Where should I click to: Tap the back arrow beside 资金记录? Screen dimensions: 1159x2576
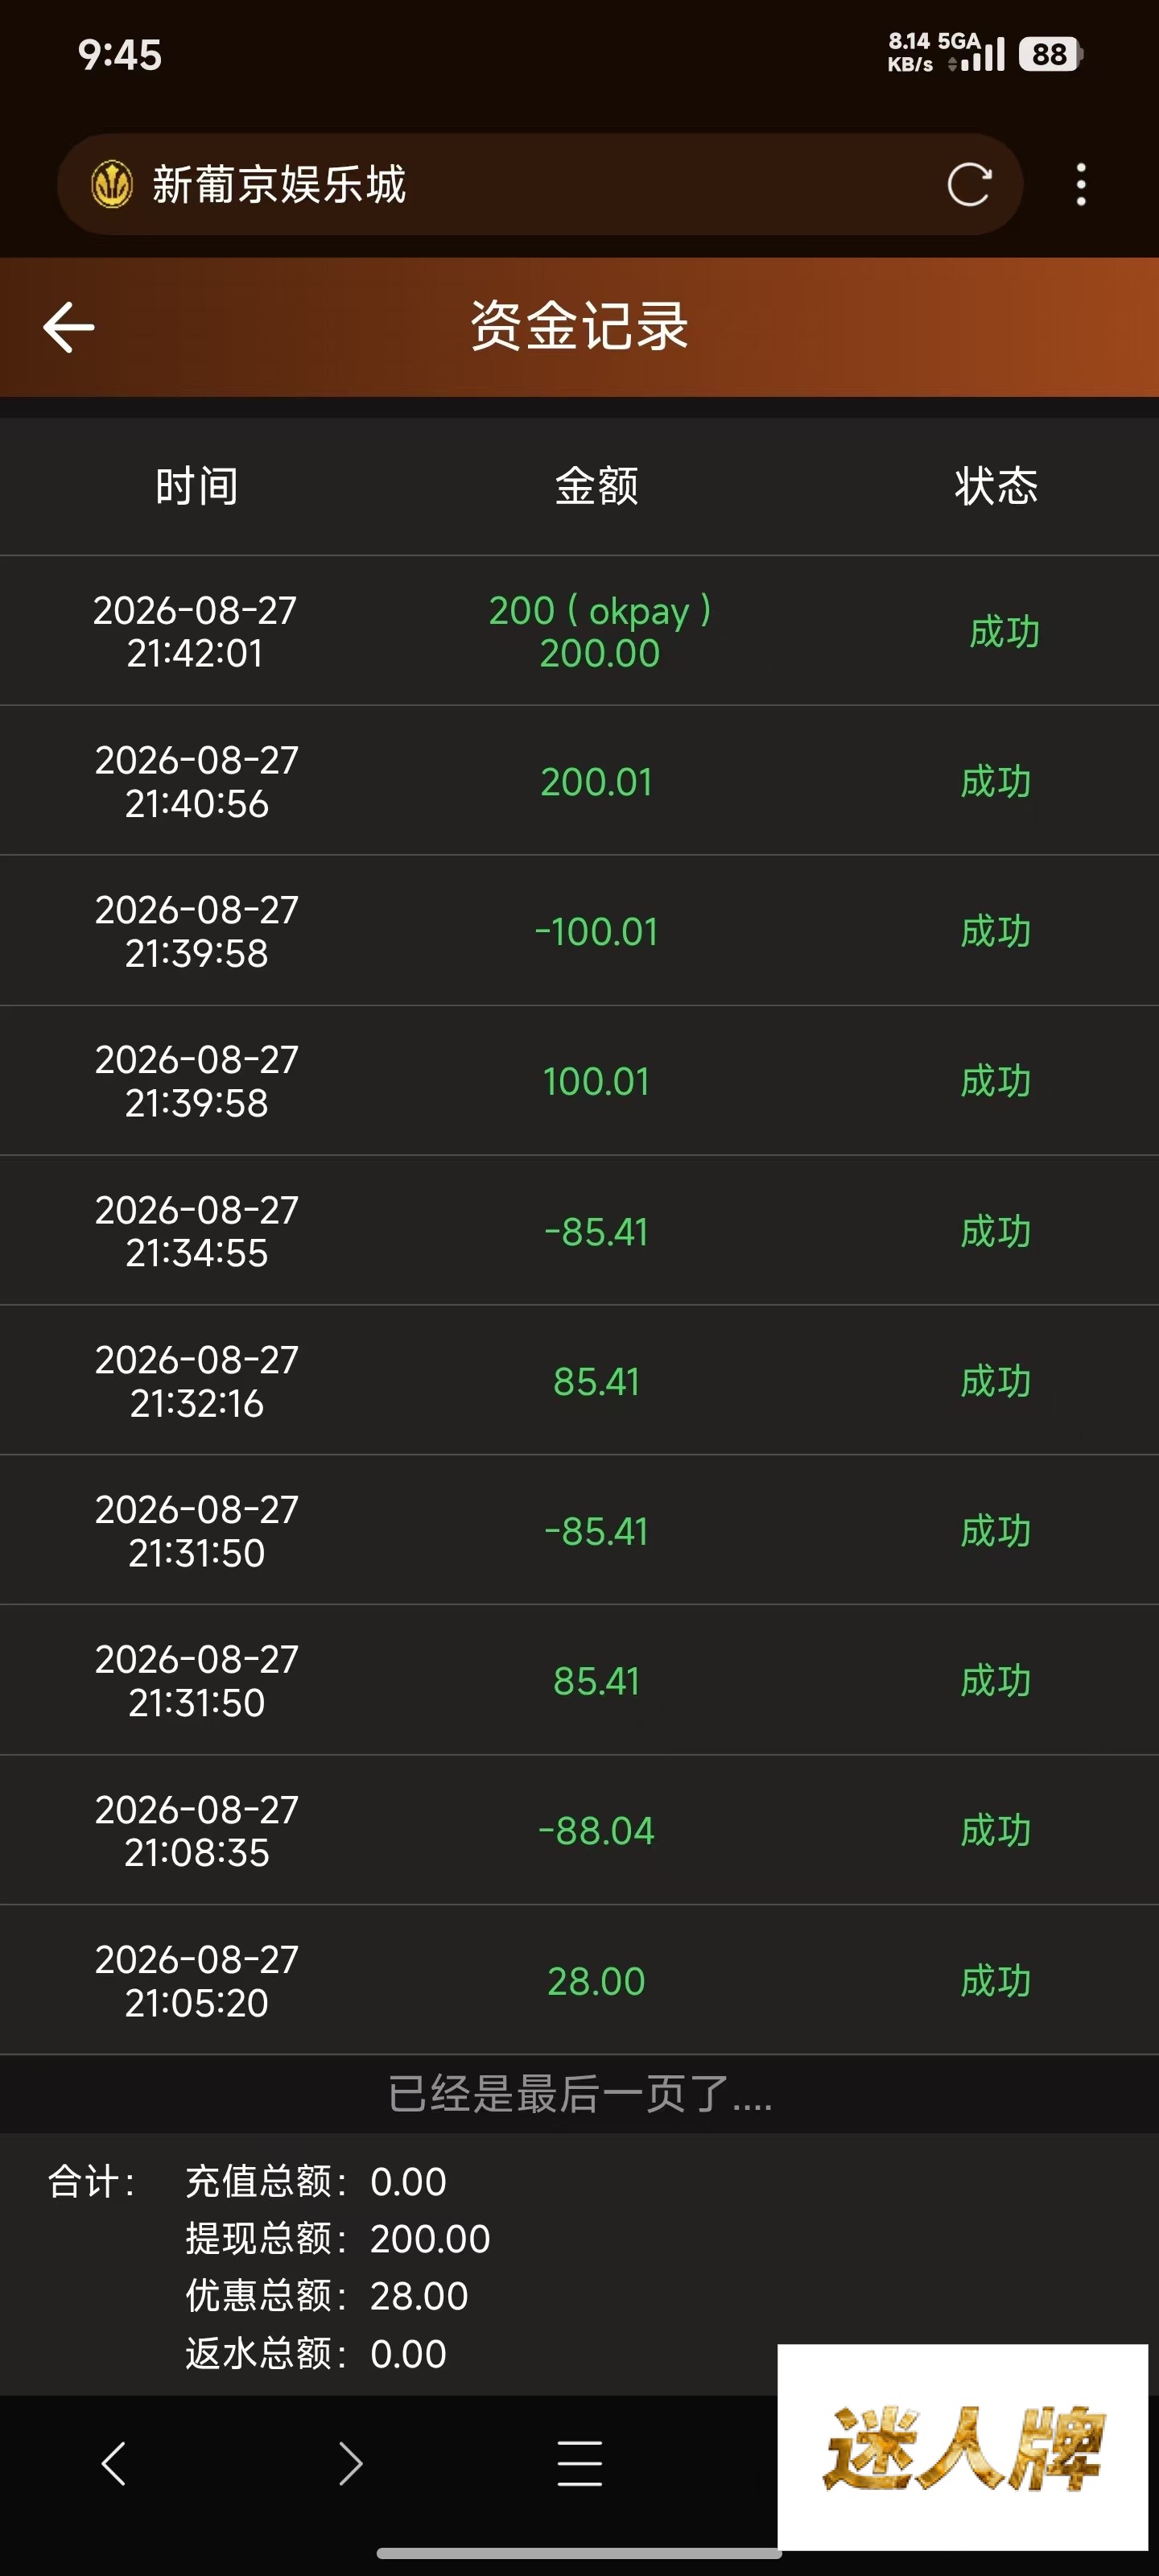69,327
